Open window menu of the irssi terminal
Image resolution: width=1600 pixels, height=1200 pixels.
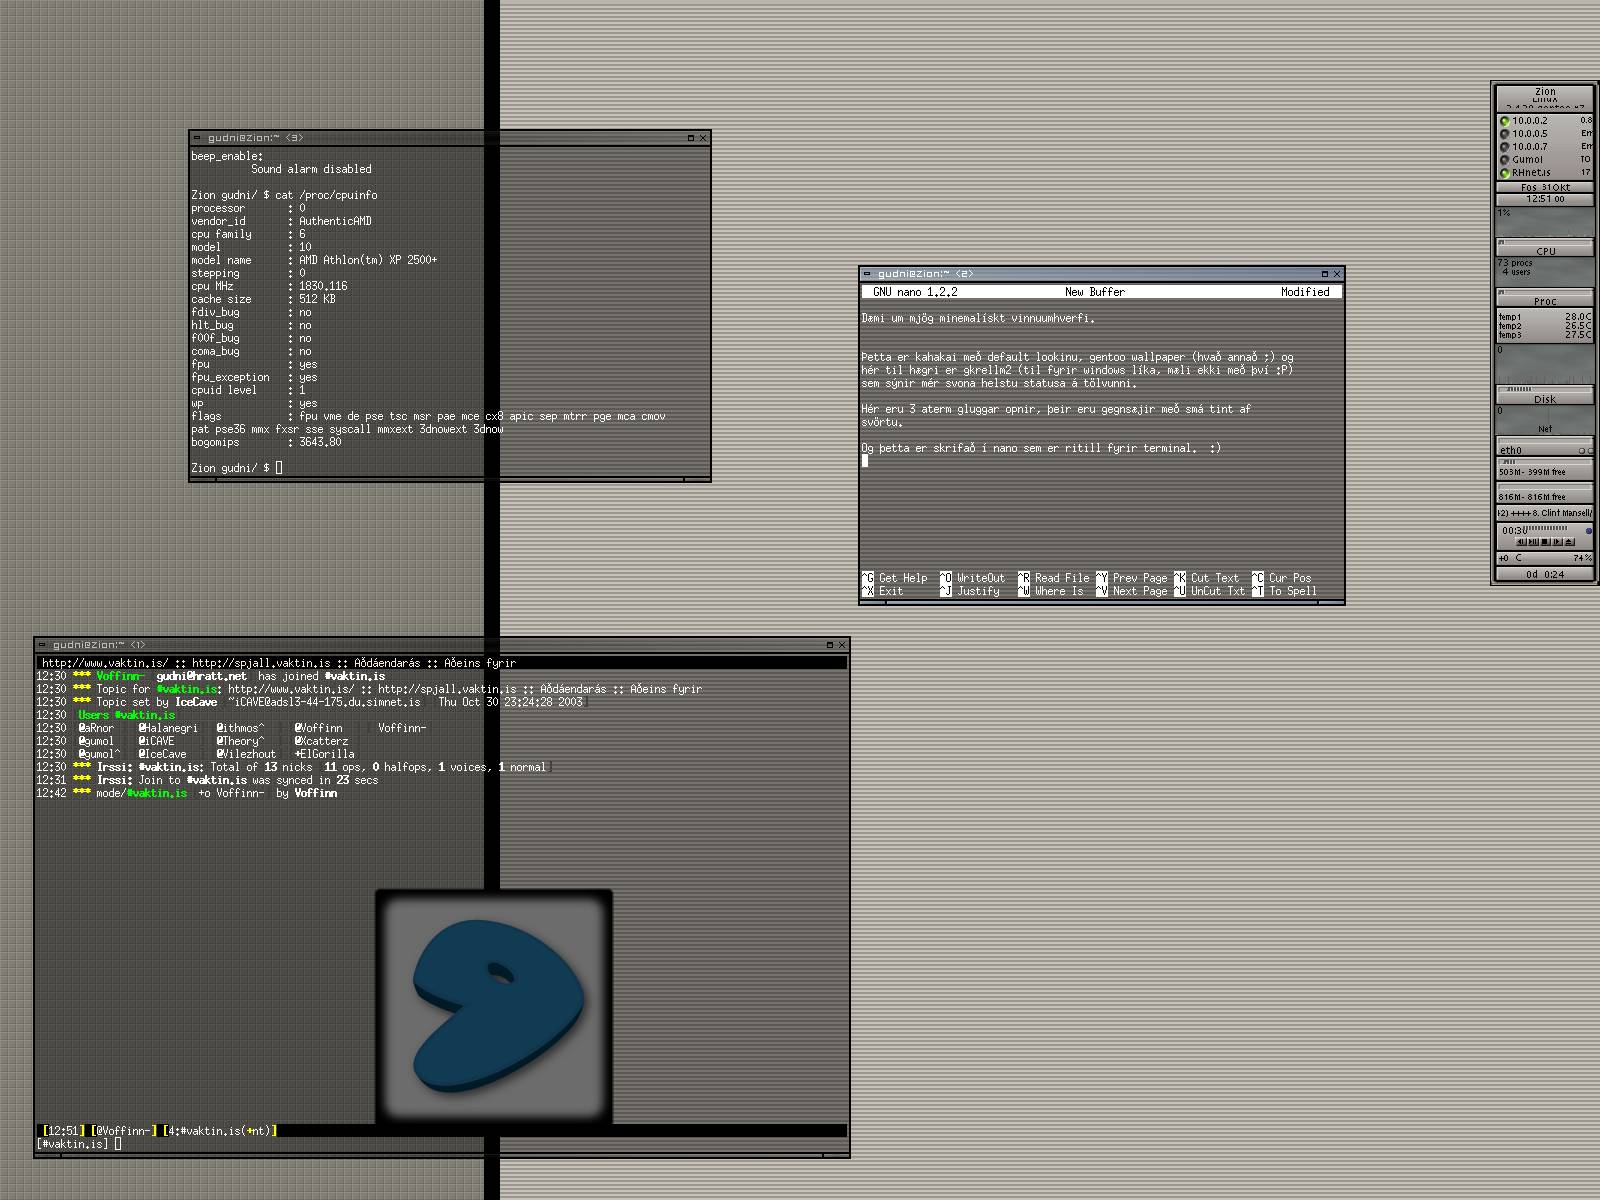pyautogui.click(x=44, y=645)
